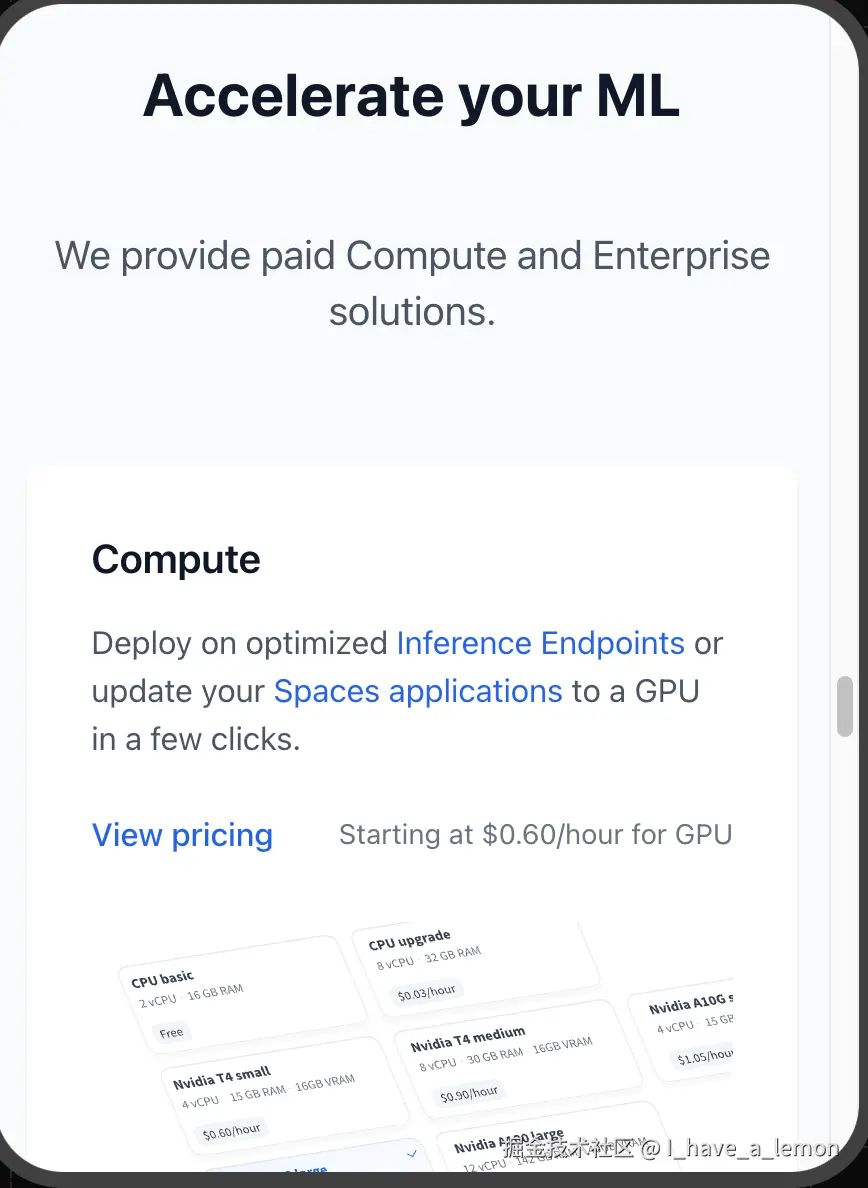This screenshot has width=868, height=1188.
Task: Choose the Nvidia T4 medium card
Action: [518, 1060]
